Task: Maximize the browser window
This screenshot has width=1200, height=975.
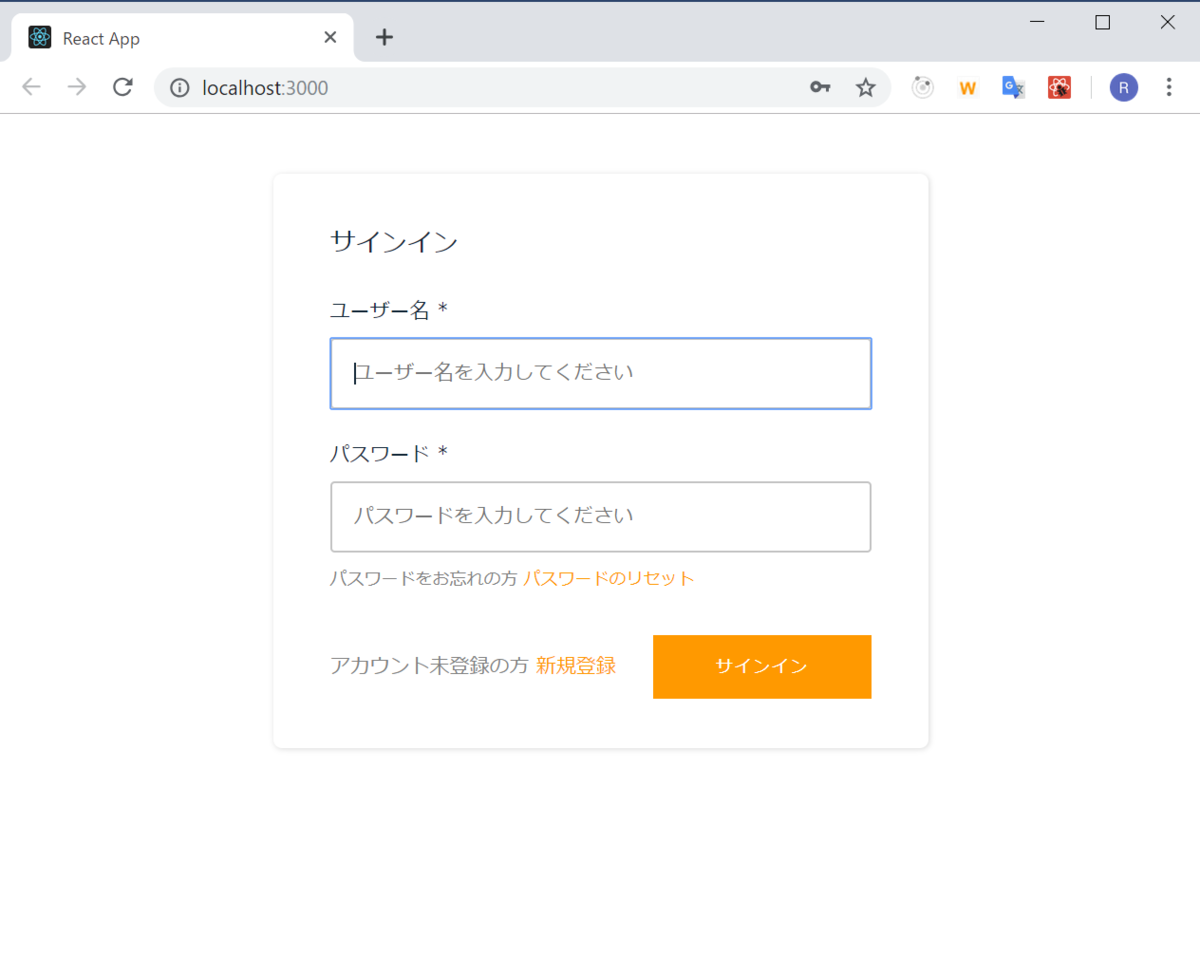Action: [x=1103, y=22]
